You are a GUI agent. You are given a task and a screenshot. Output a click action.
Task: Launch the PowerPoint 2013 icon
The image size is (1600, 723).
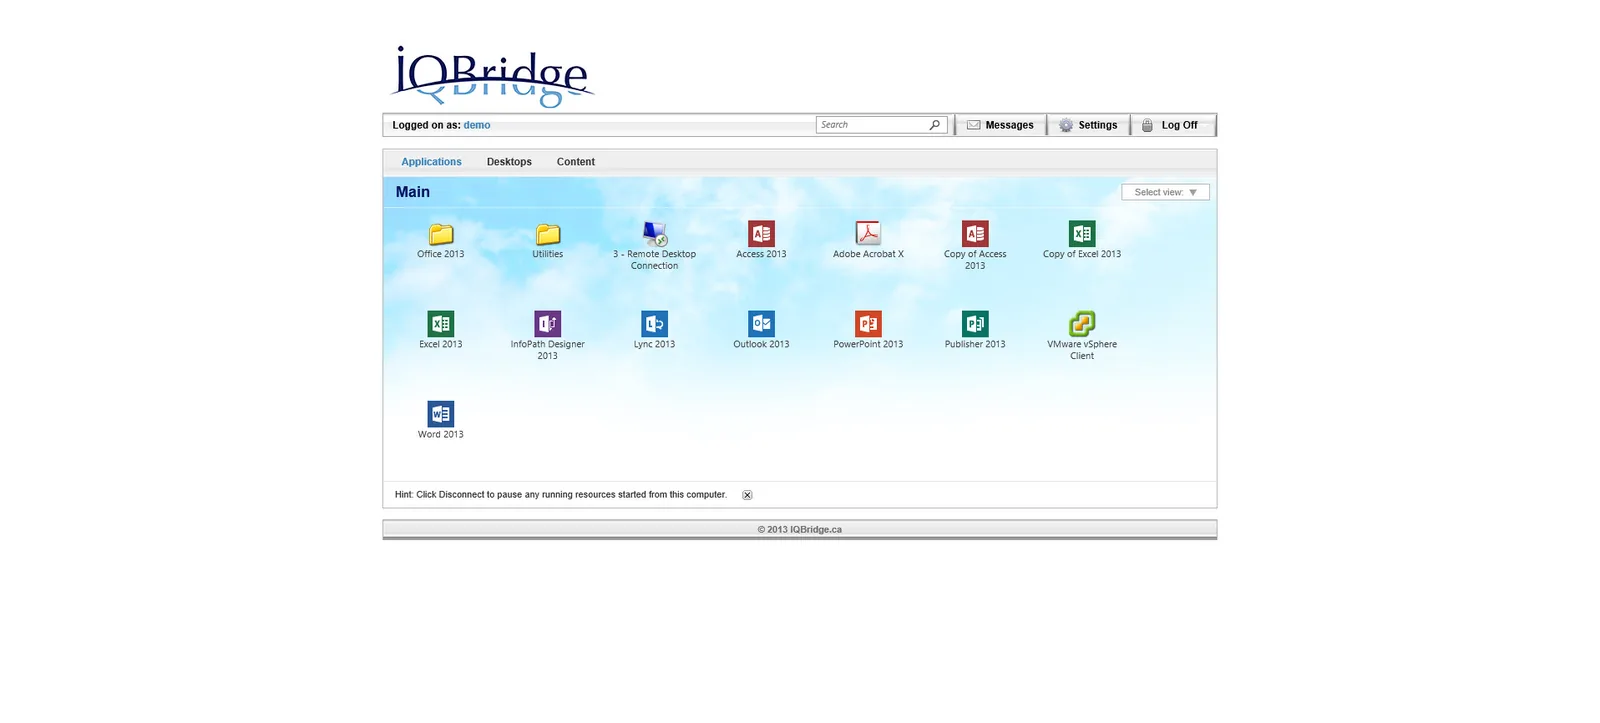[x=868, y=324]
